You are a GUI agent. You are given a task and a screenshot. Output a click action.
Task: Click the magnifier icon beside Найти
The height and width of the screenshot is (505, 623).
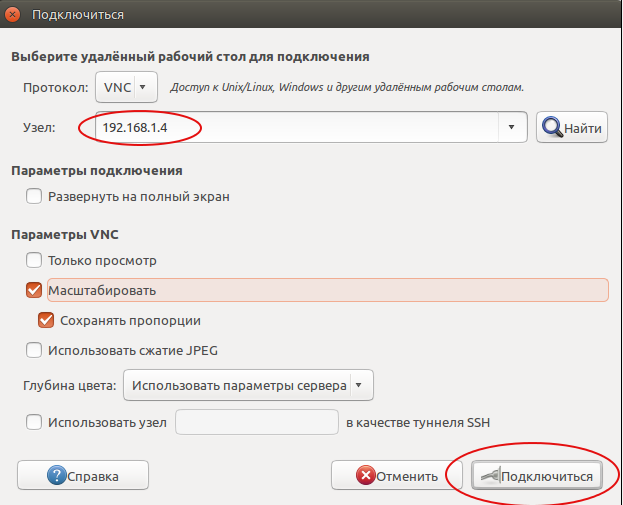tap(552, 128)
